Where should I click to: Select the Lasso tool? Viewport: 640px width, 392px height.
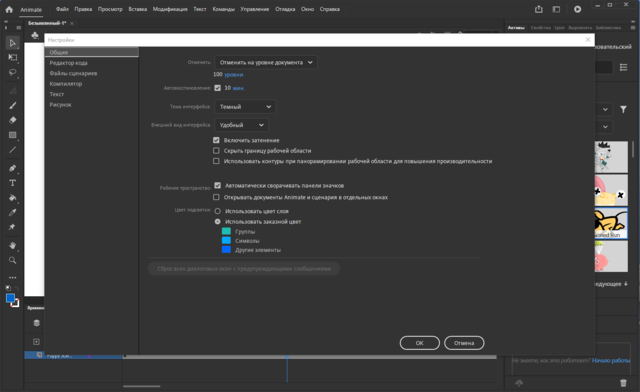[x=13, y=72]
